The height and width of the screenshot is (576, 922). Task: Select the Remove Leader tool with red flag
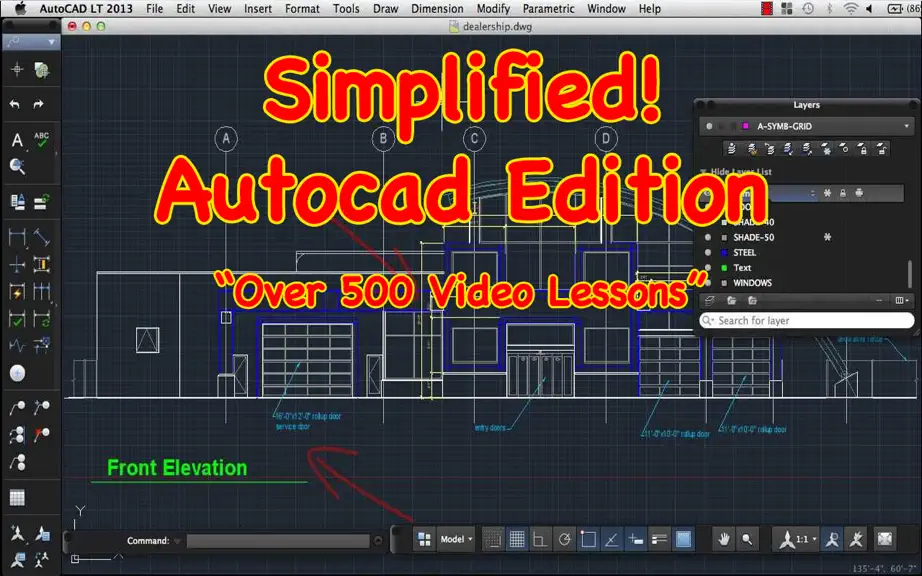[x=41, y=435]
